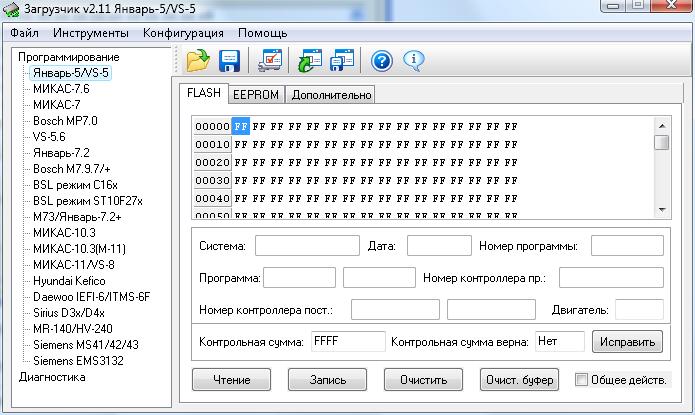The width and height of the screenshot is (695, 415).
Task: Click the green-arrow window refresh toolbar icon
Action: [x=310, y=60]
